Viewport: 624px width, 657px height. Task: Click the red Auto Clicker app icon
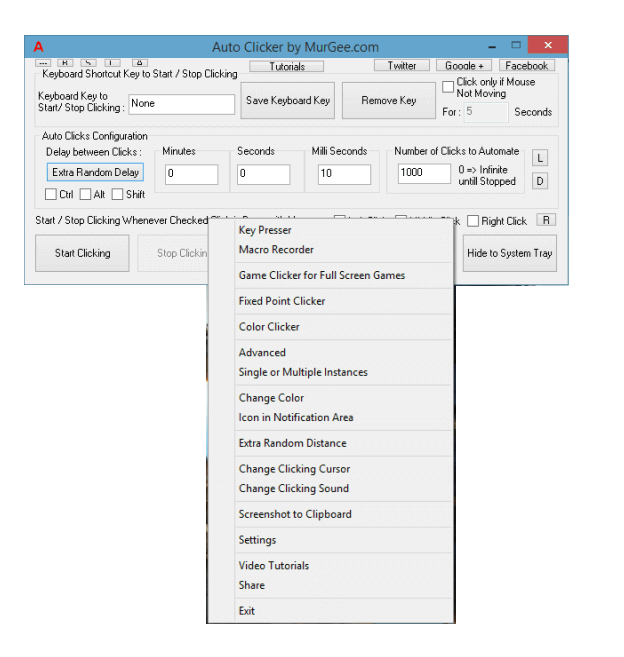point(39,47)
